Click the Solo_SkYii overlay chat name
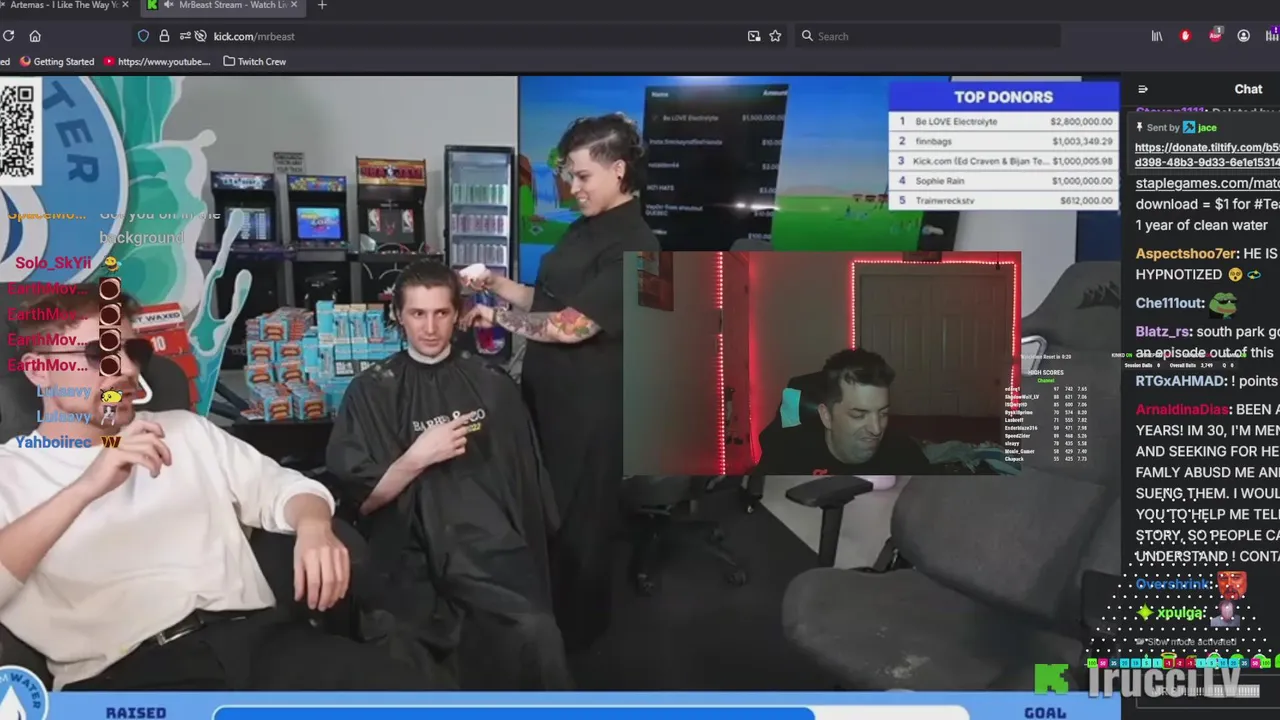The width and height of the screenshot is (1280, 720). 53,263
